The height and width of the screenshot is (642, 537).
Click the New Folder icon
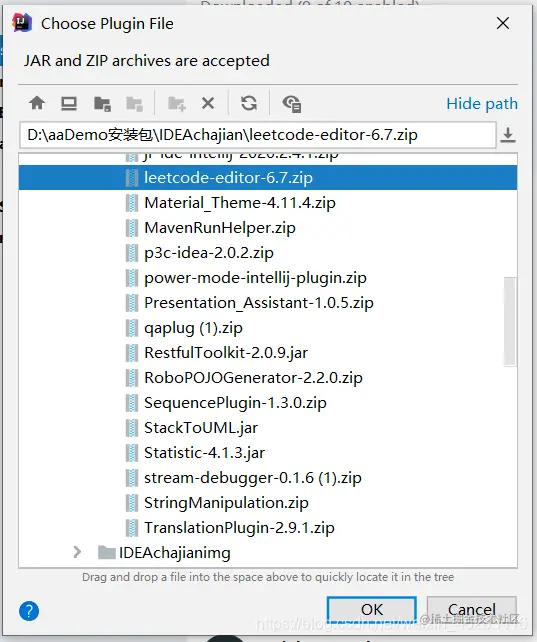(176, 104)
